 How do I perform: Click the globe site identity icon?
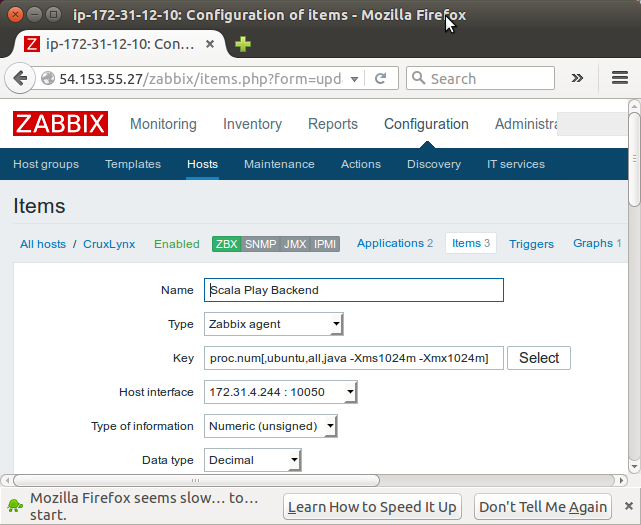point(48,78)
